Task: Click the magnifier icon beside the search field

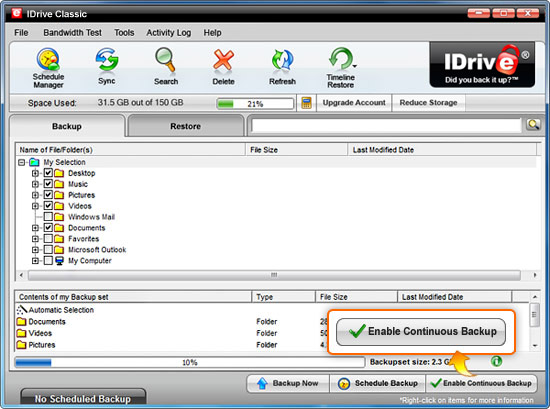Action: [533, 125]
